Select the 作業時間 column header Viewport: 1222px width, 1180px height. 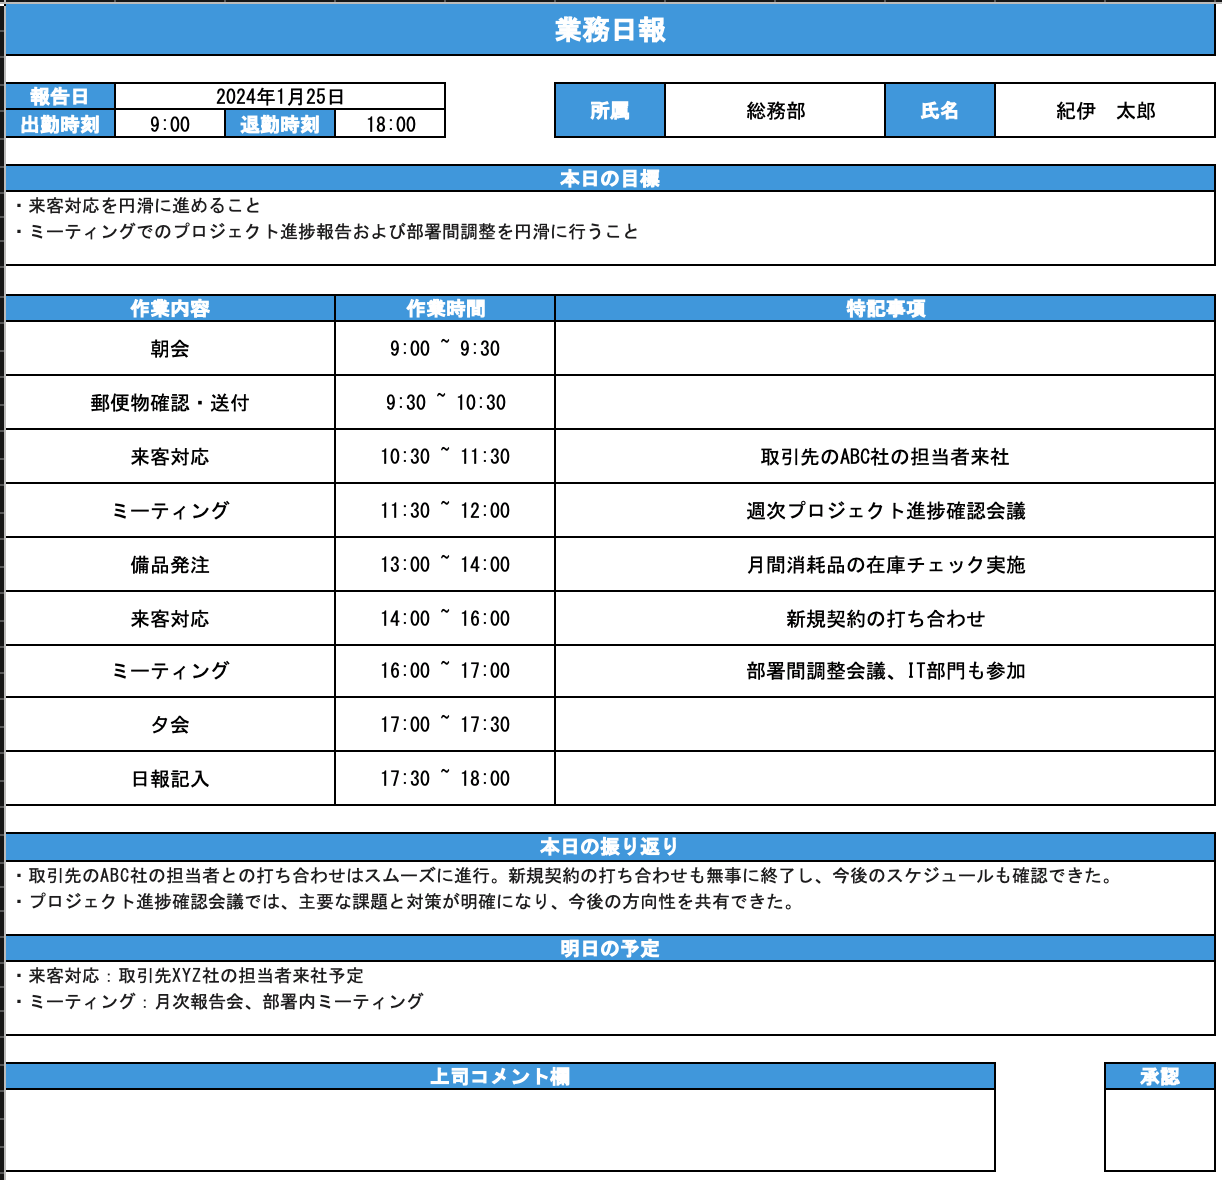tap(448, 309)
